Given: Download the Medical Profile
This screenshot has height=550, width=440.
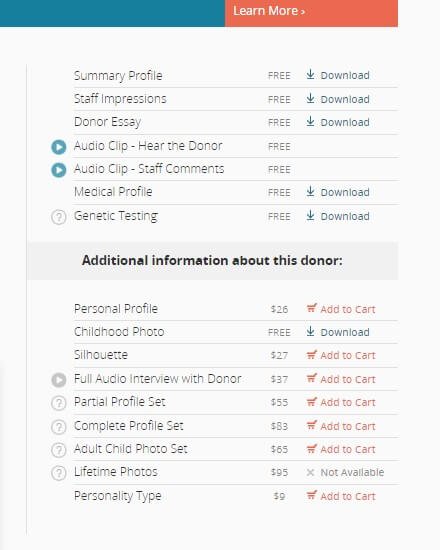Looking at the screenshot, I should 338,192.
